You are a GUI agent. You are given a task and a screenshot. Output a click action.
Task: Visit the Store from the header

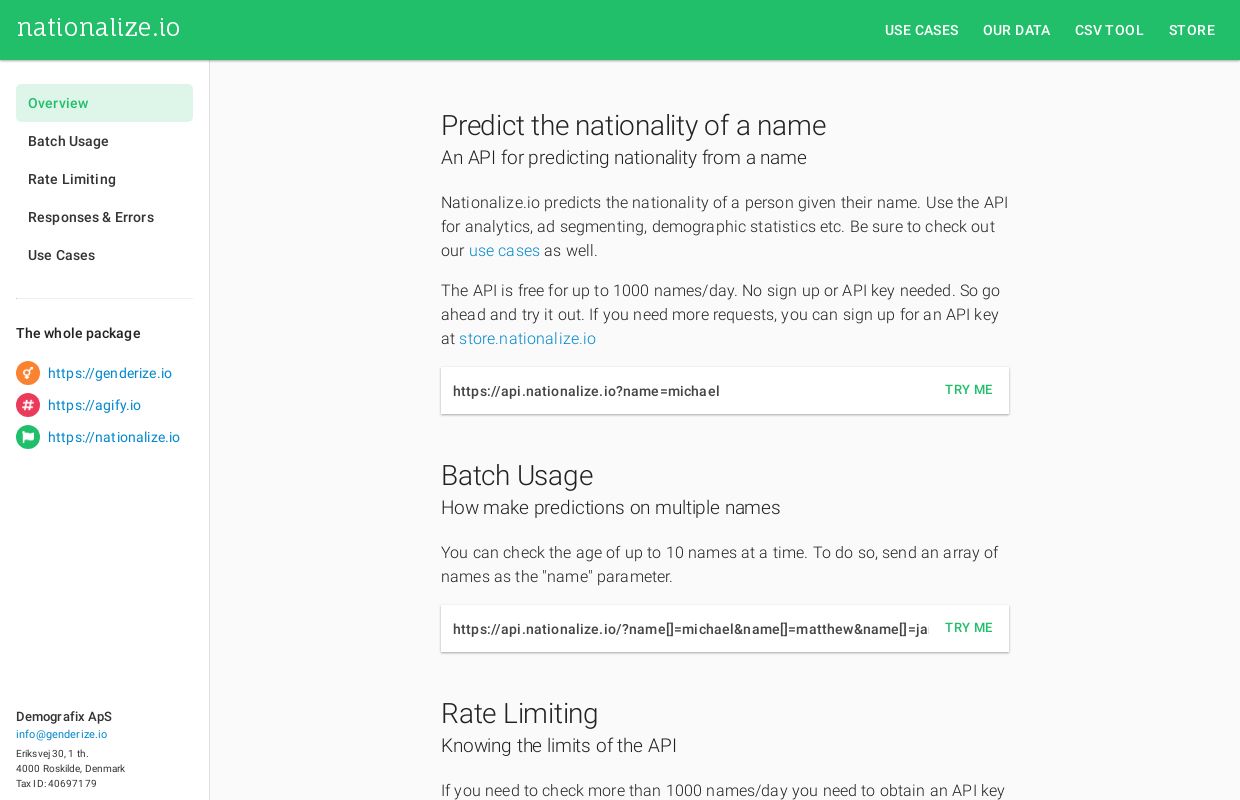click(1192, 30)
